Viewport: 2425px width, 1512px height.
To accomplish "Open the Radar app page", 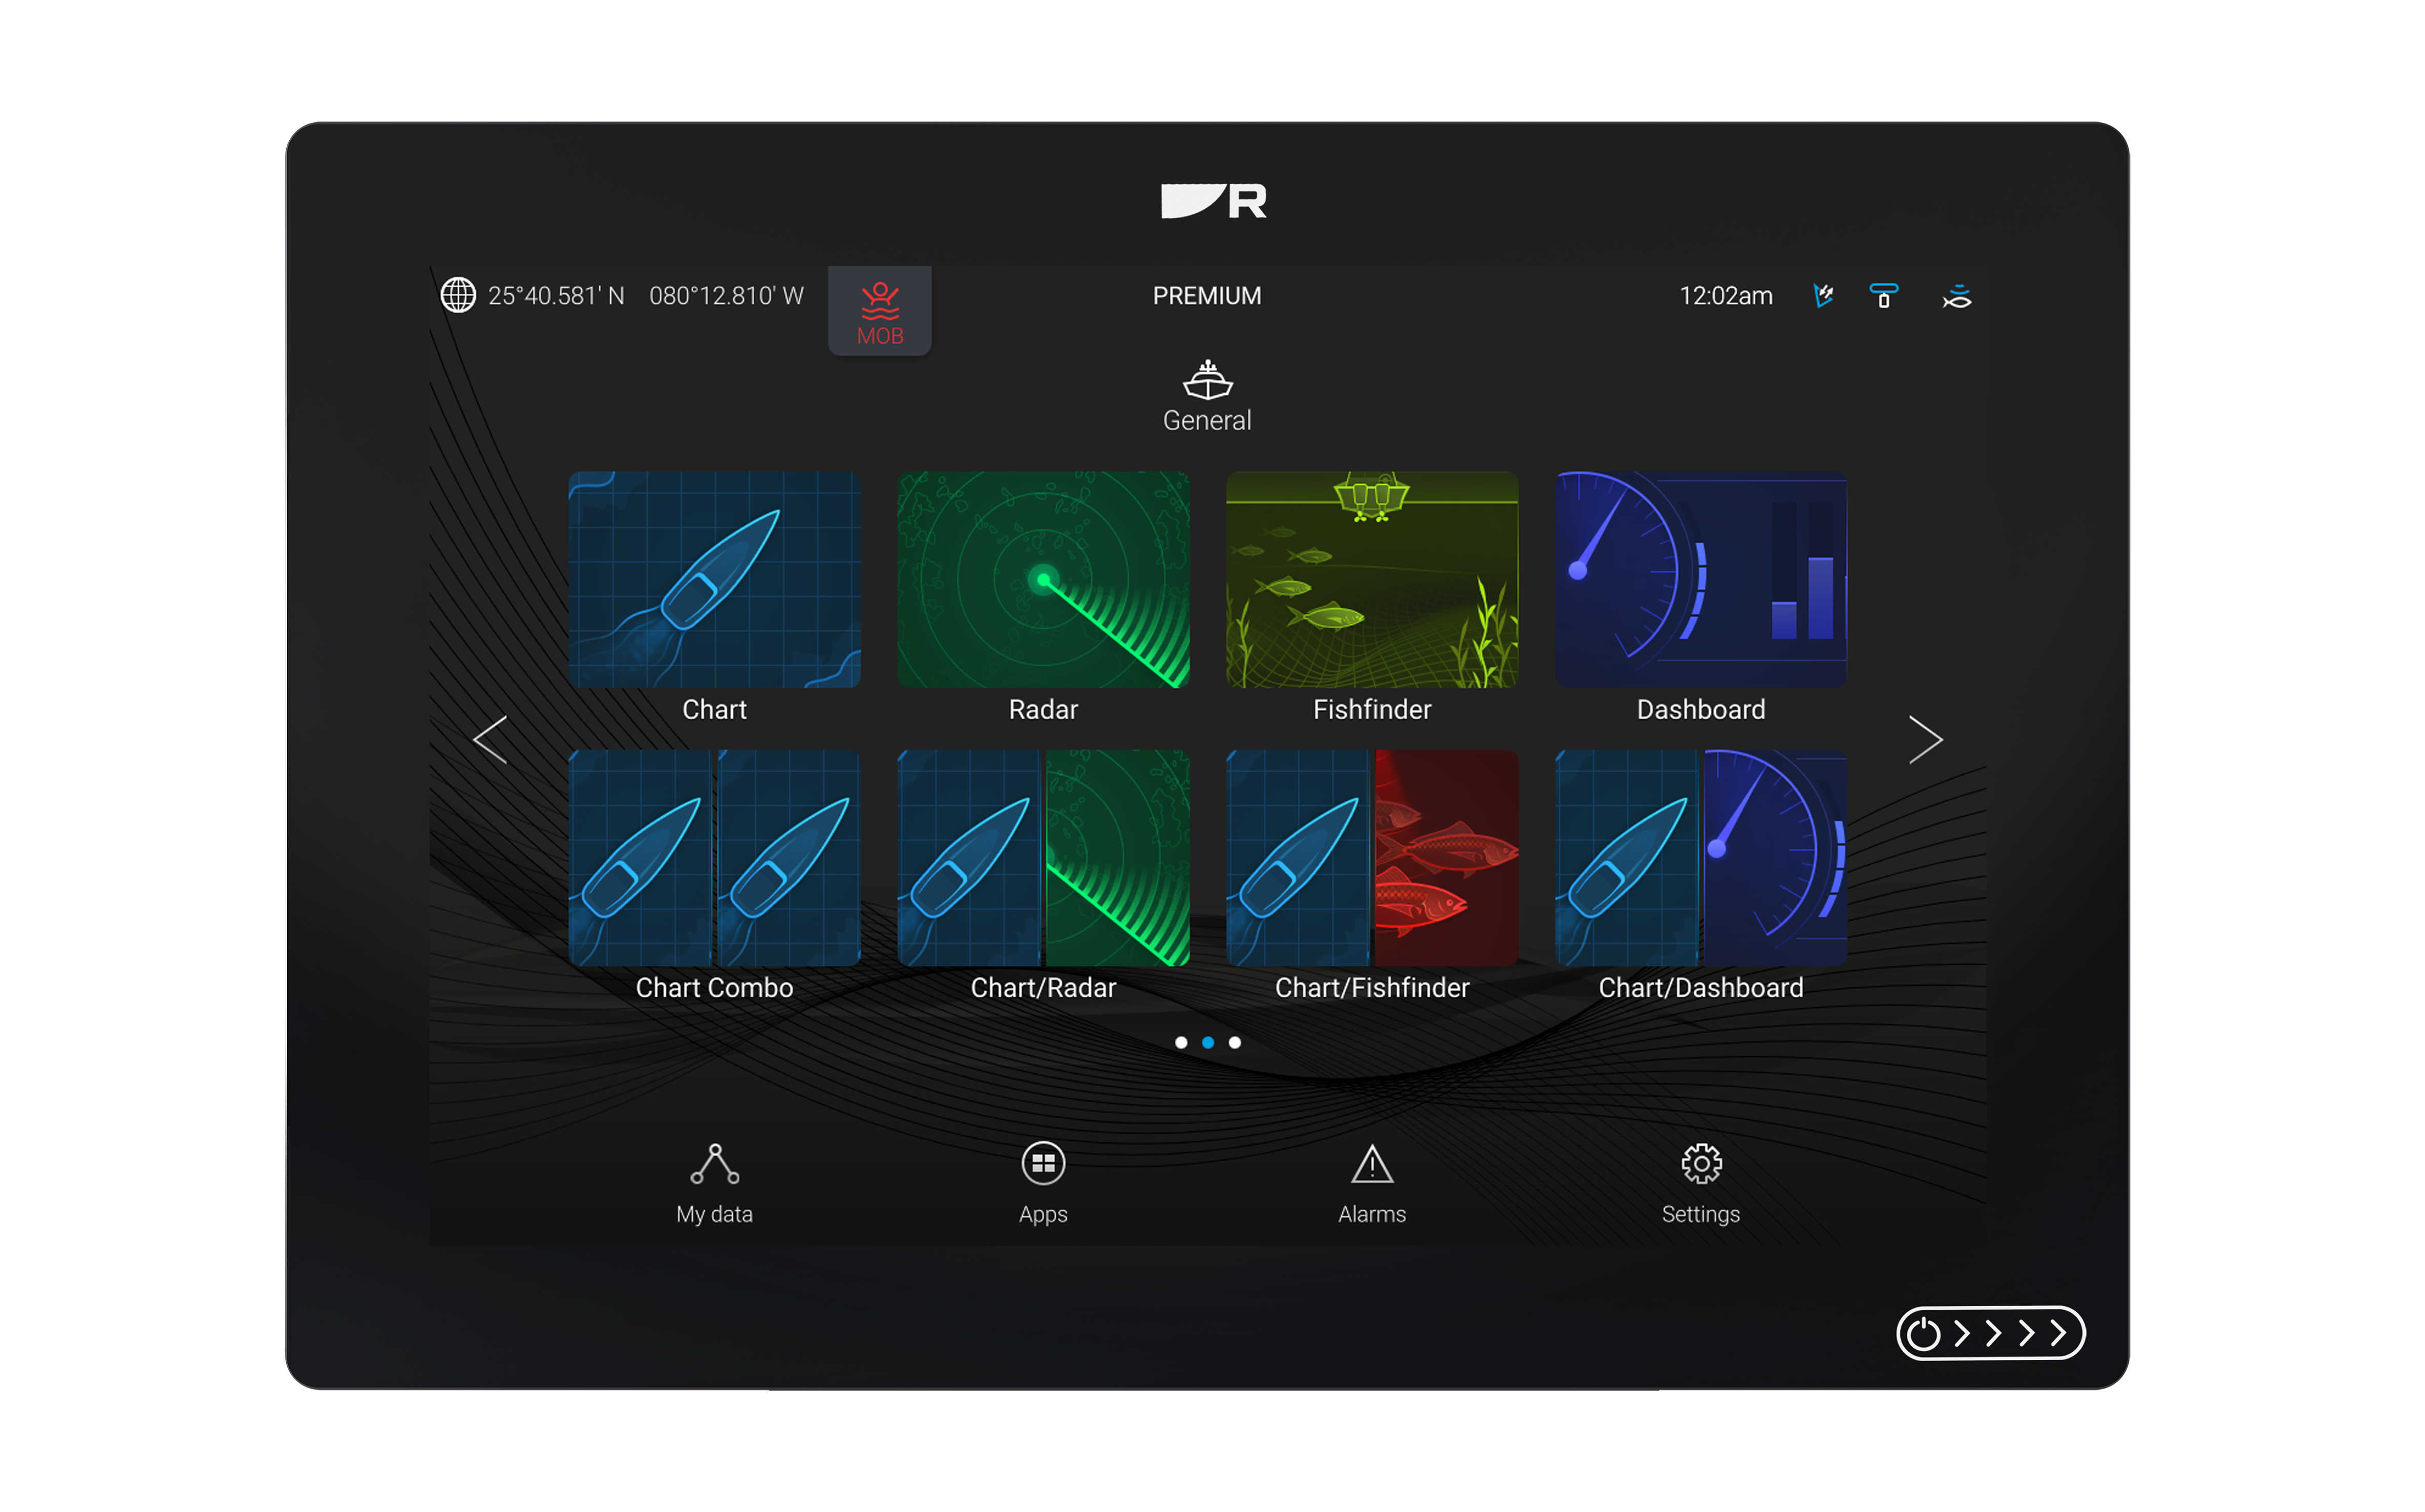I will pyautogui.click(x=1043, y=580).
